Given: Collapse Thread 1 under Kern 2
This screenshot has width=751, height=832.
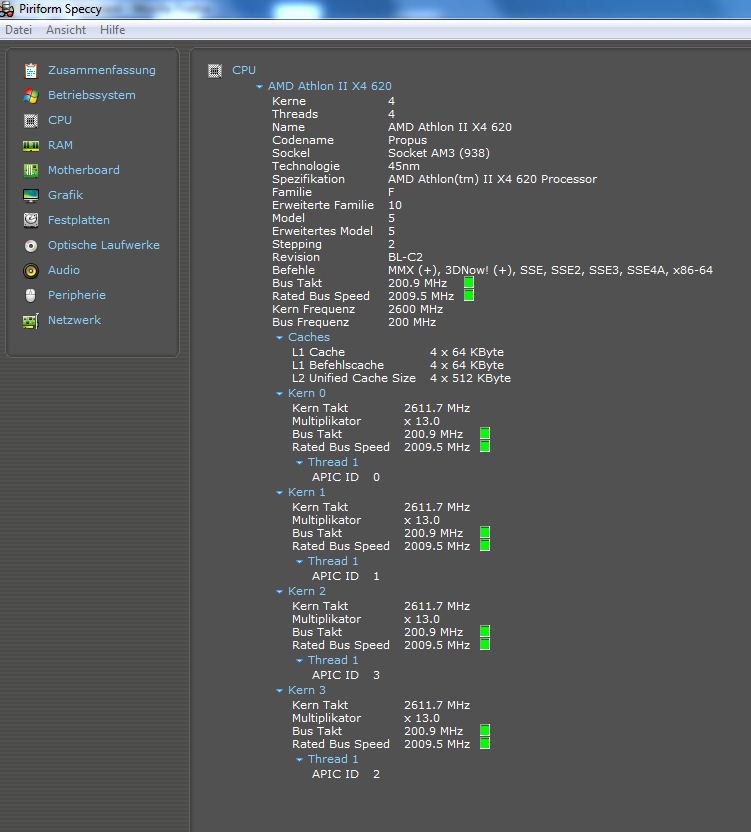Looking at the screenshot, I should (x=299, y=661).
